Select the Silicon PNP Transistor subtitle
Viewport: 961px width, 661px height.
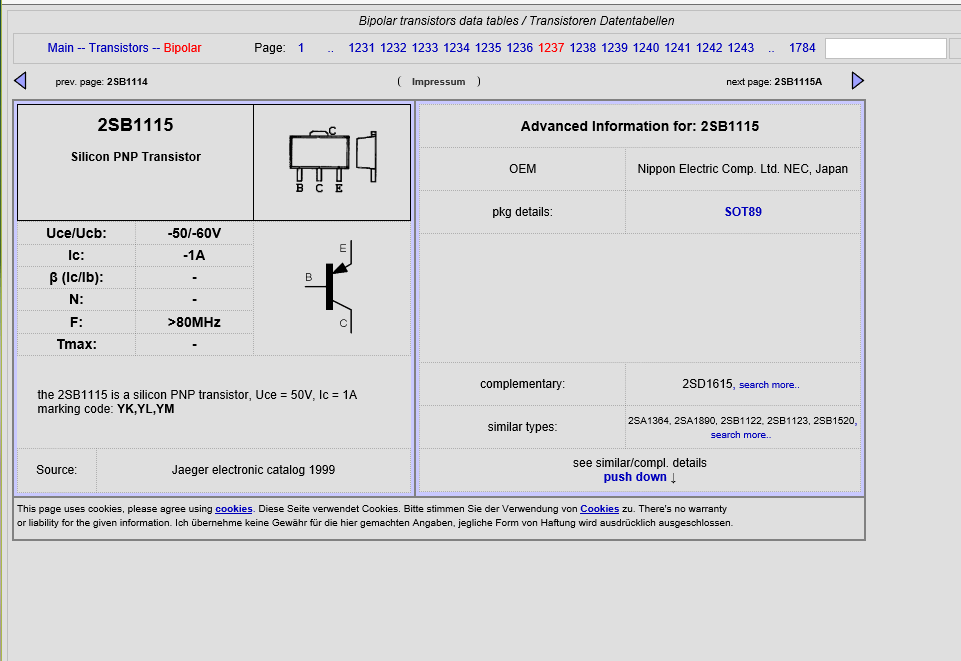pyautogui.click(x=136, y=157)
